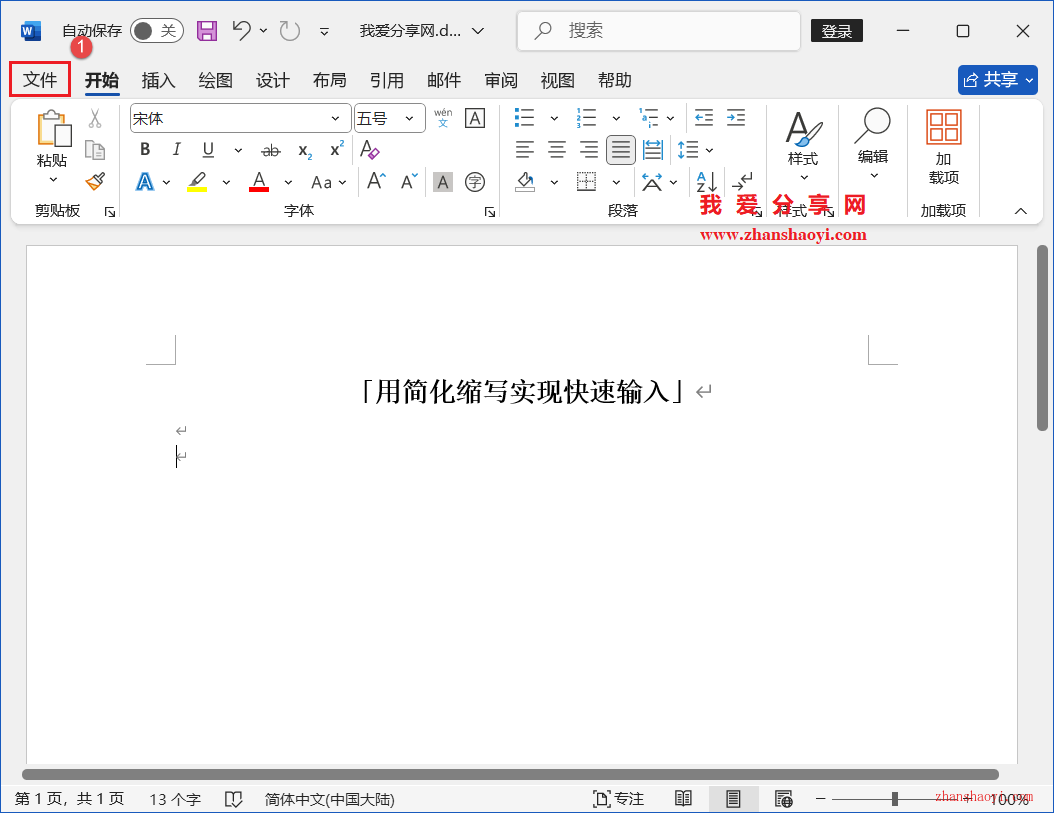
Task: Click the proofing book icon in status bar
Action: tap(233, 799)
